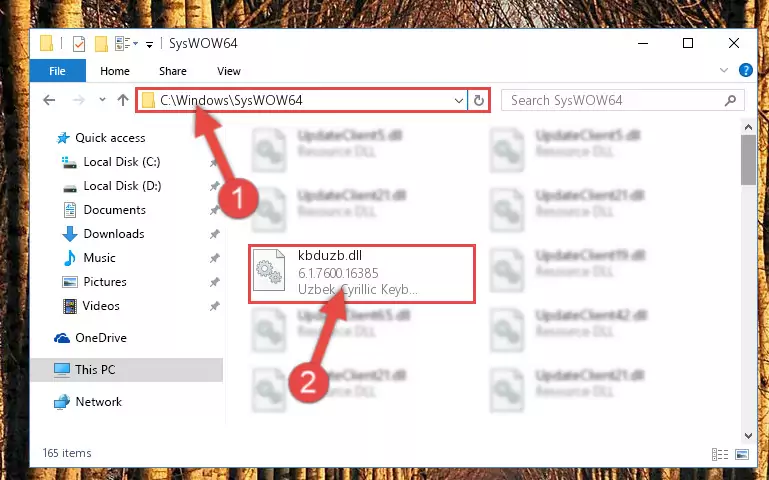Expand the ribbon with the chevron
Screen dimensions: 769x480
click(724, 70)
